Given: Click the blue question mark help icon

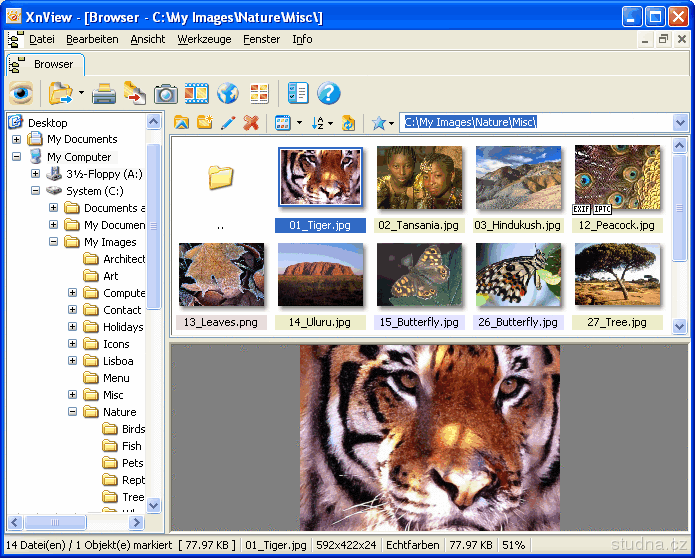Looking at the screenshot, I should tap(329, 94).
